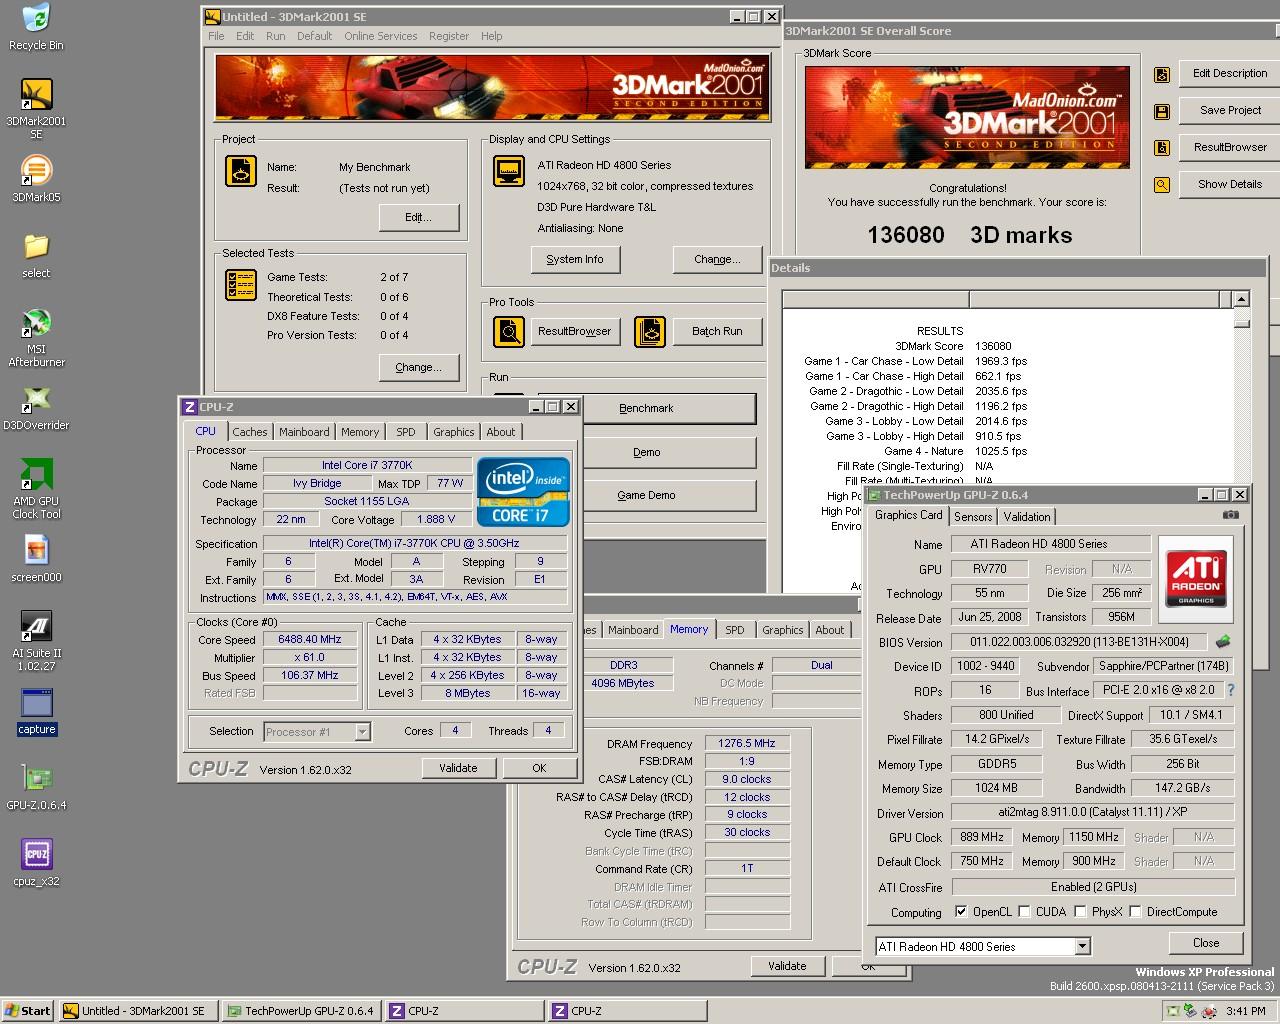
Task: Click Show Details button
Action: click(1230, 184)
